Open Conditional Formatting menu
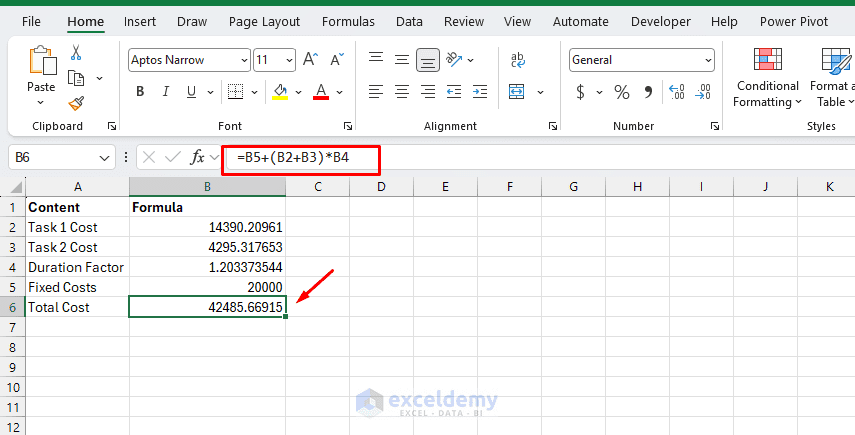Image resolution: width=855 pixels, height=435 pixels. click(x=768, y=77)
